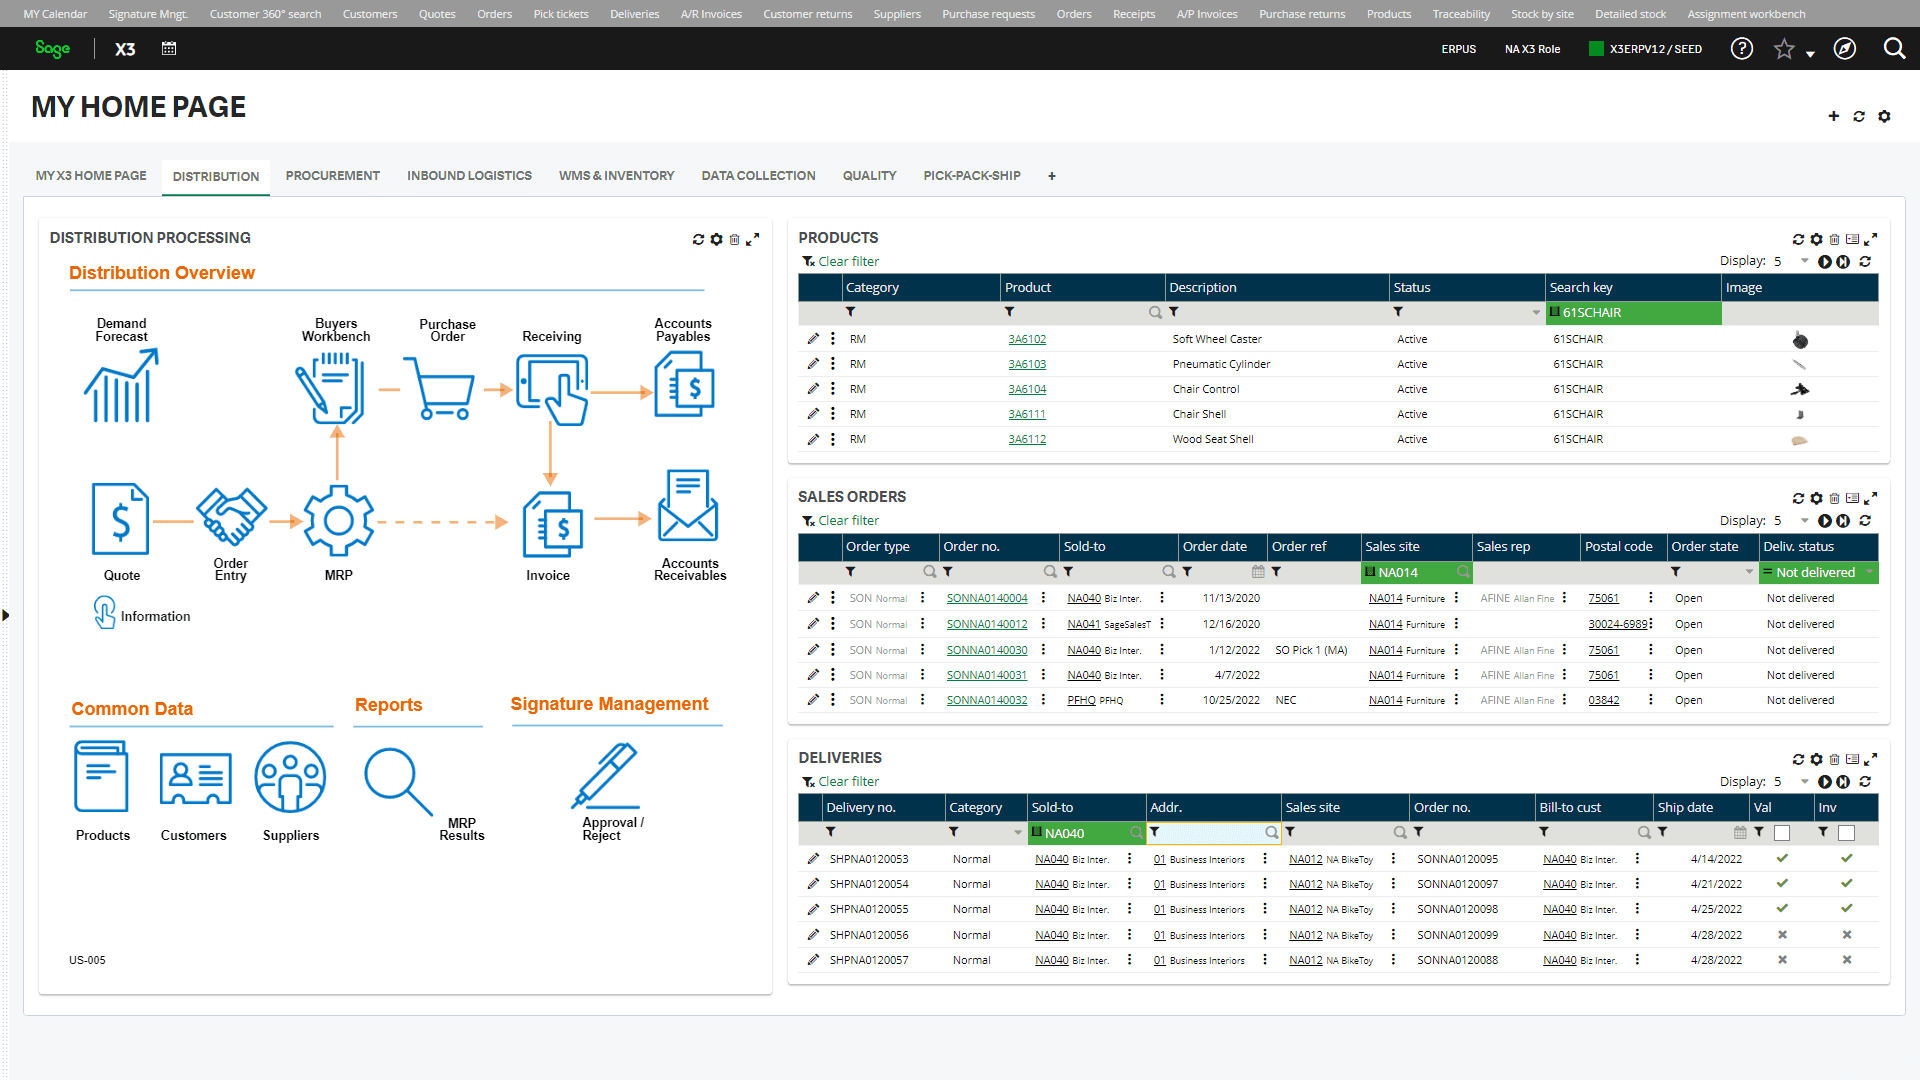Viewport: 1920px width, 1080px height.
Task: Switch to the WMS & Inventory tab
Action: click(x=616, y=175)
